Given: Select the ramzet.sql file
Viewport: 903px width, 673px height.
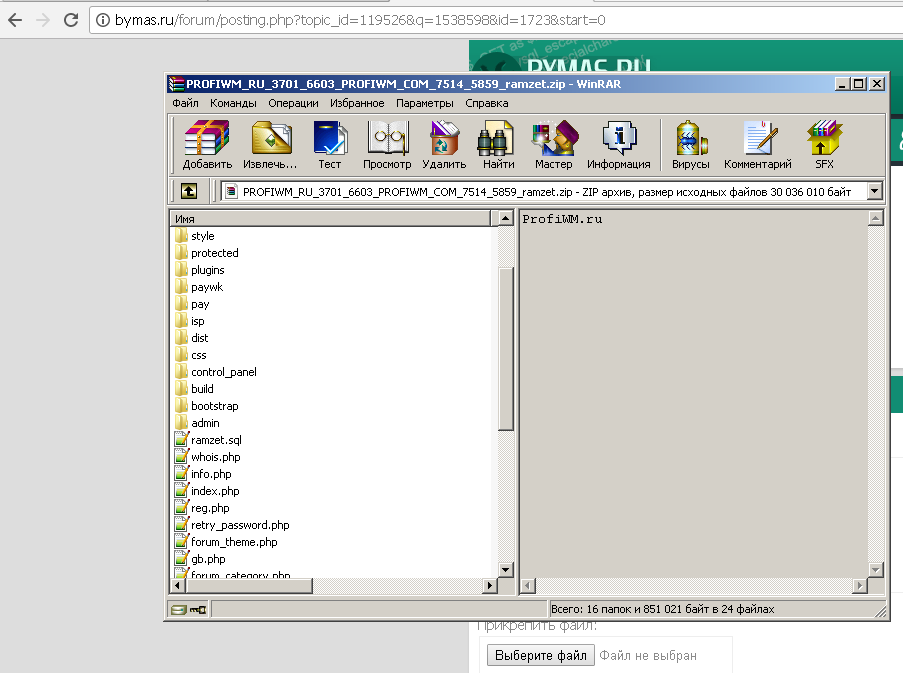Looking at the screenshot, I should pos(216,440).
